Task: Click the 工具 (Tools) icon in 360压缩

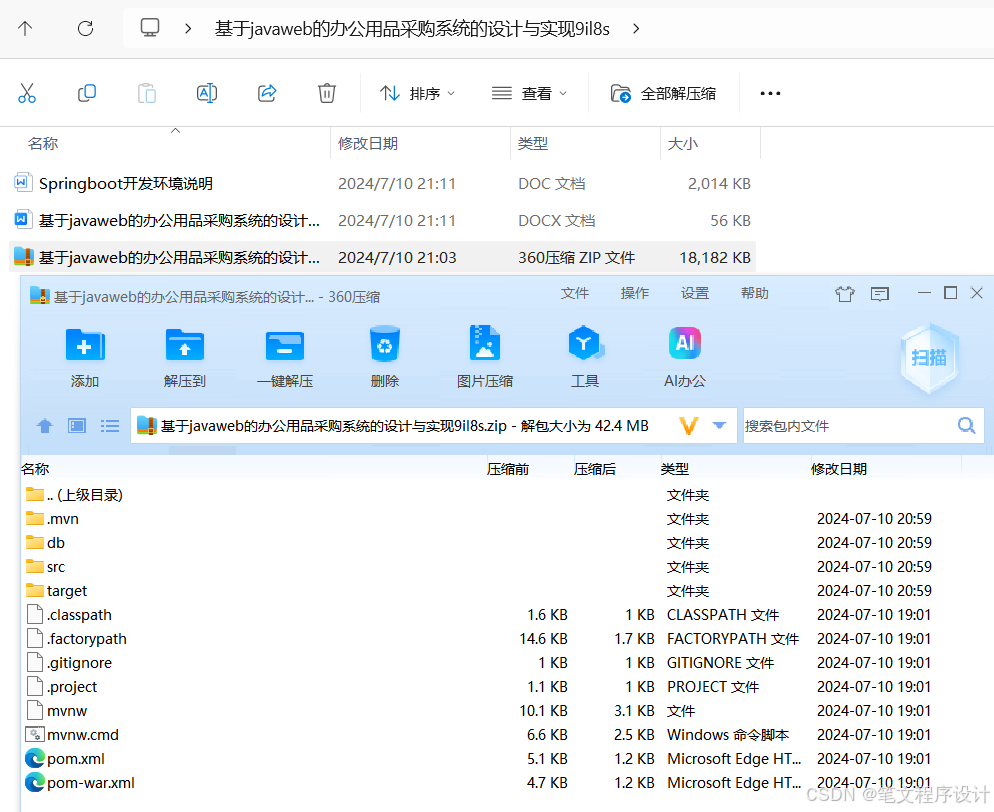Action: [x=585, y=355]
